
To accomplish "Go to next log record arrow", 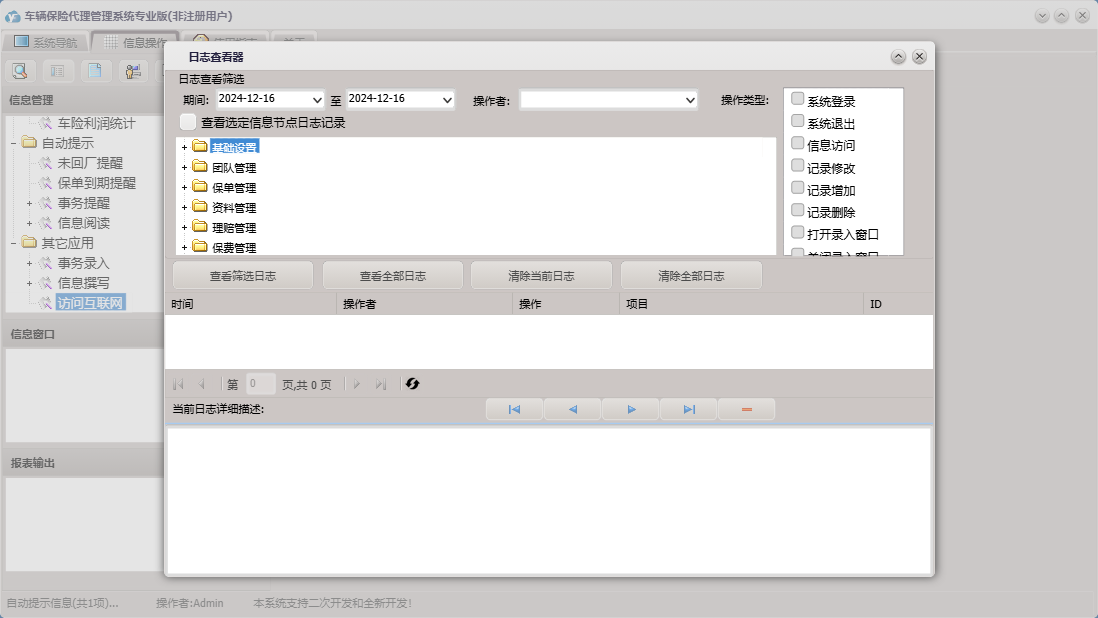I will [x=631, y=409].
